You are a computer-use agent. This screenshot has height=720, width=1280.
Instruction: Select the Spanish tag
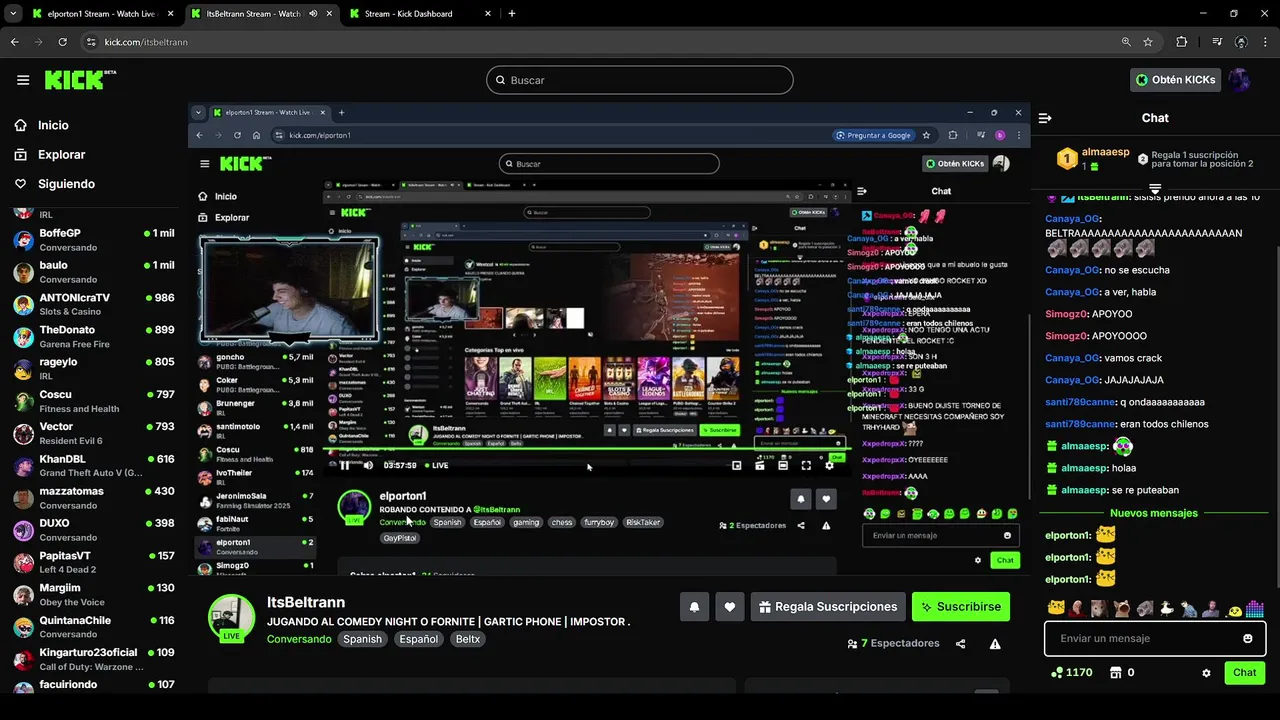coord(362,639)
